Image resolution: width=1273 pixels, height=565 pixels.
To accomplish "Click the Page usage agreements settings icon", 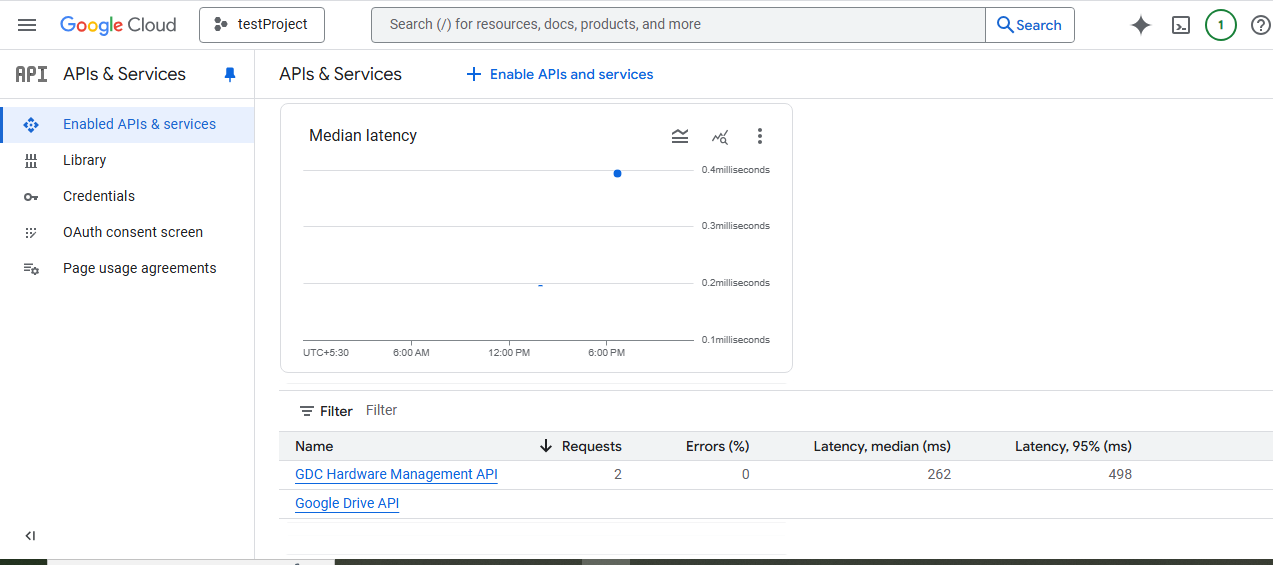I will [31, 269].
